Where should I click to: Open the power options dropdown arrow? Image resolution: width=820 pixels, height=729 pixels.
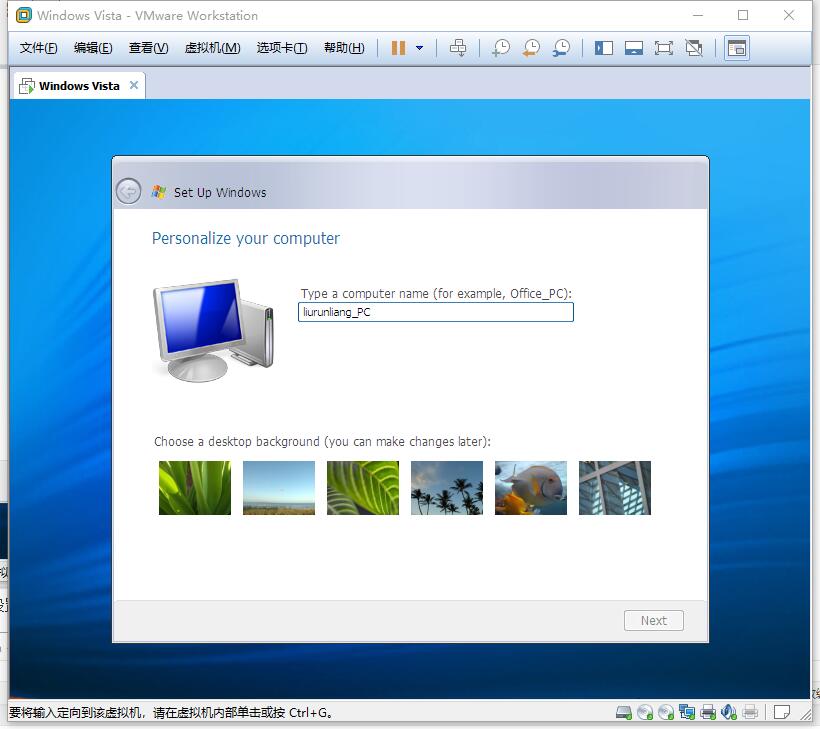[419, 48]
